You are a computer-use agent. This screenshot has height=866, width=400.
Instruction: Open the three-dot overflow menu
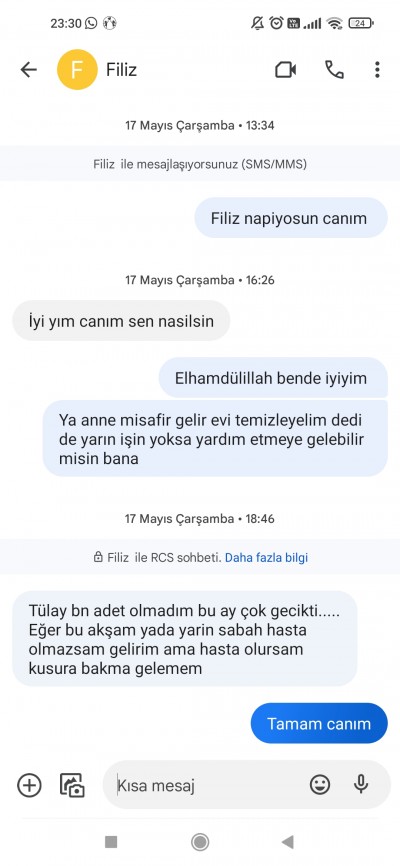[377, 70]
